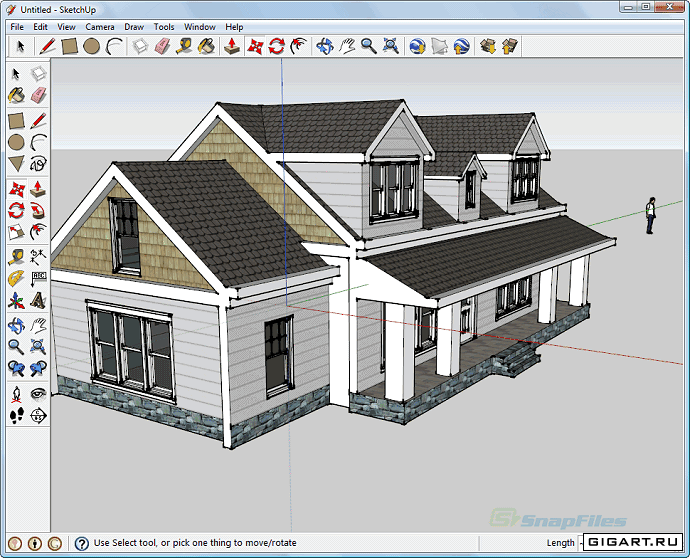Select the Paint Bucket in the top toolbar
The width and height of the screenshot is (690, 558).
[x=206, y=46]
